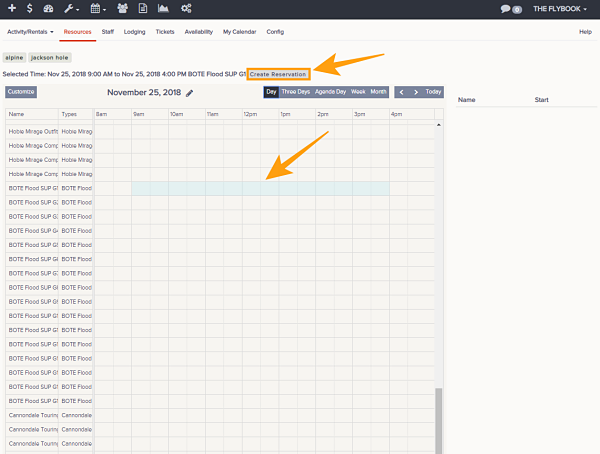Image resolution: width=600 pixels, height=454 pixels.
Task: Switch to the Tickets tab
Action: coord(165,32)
